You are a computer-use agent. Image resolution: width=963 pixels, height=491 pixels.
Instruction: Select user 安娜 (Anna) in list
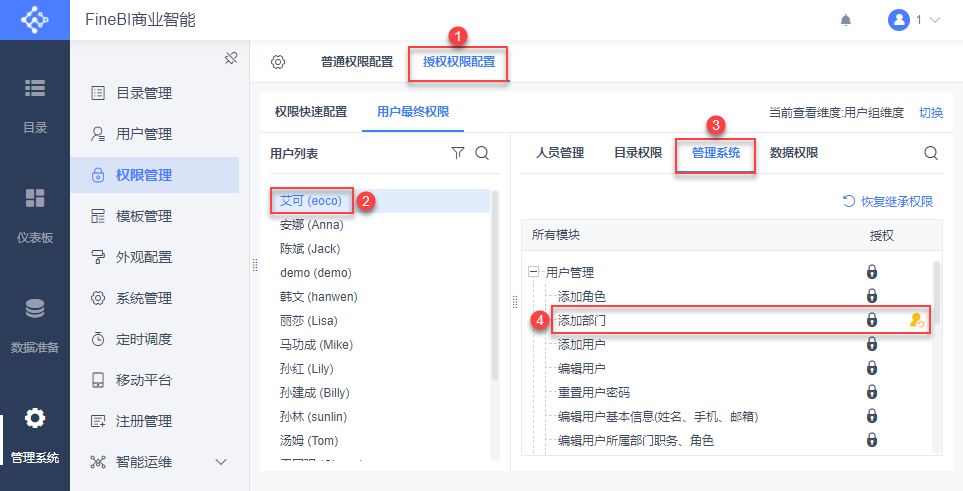pyautogui.click(x=311, y=225)
